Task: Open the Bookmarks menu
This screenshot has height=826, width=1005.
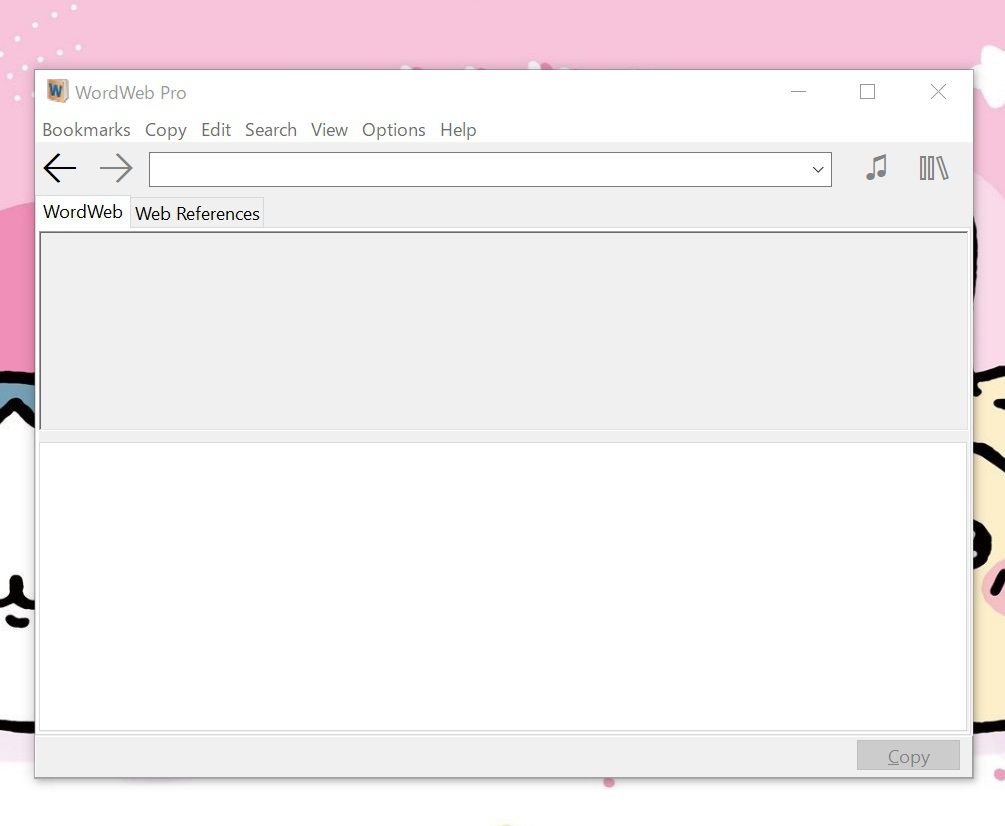Action: 87,130
